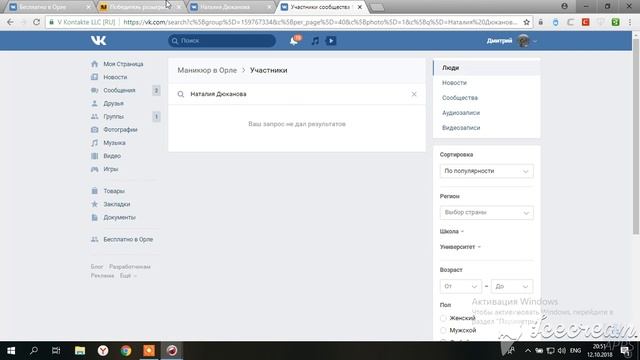
Task: Open Моя Страница from the sidebar
Action: click(x=123, y=64)
